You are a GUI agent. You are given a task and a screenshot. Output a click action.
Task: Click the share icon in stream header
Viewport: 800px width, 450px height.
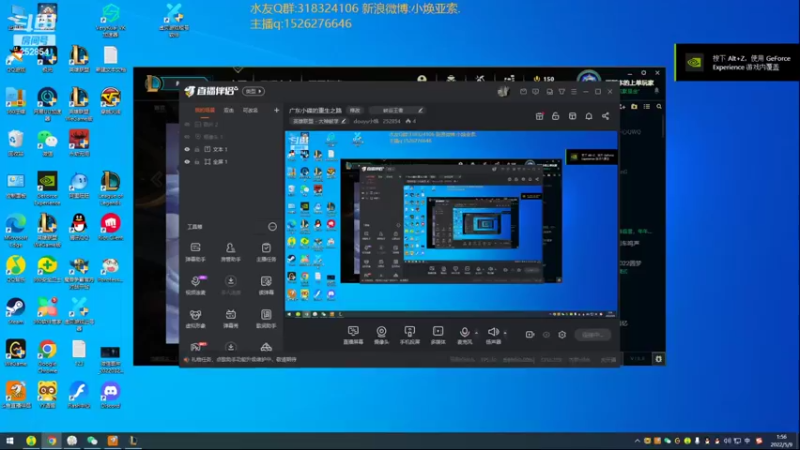[x=605, y=116]
